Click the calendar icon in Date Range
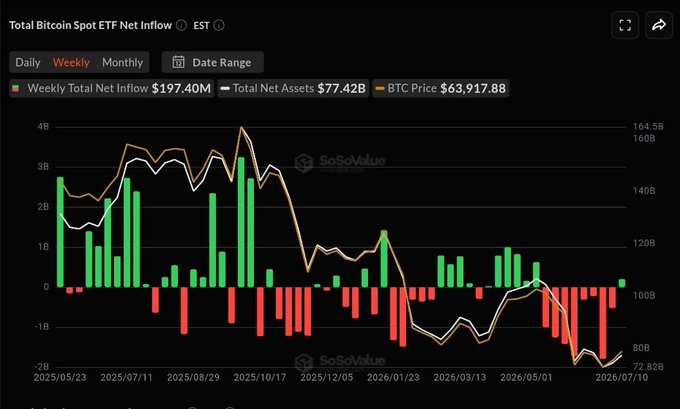This screenshot has width=680, height=409. coord(178,62)
